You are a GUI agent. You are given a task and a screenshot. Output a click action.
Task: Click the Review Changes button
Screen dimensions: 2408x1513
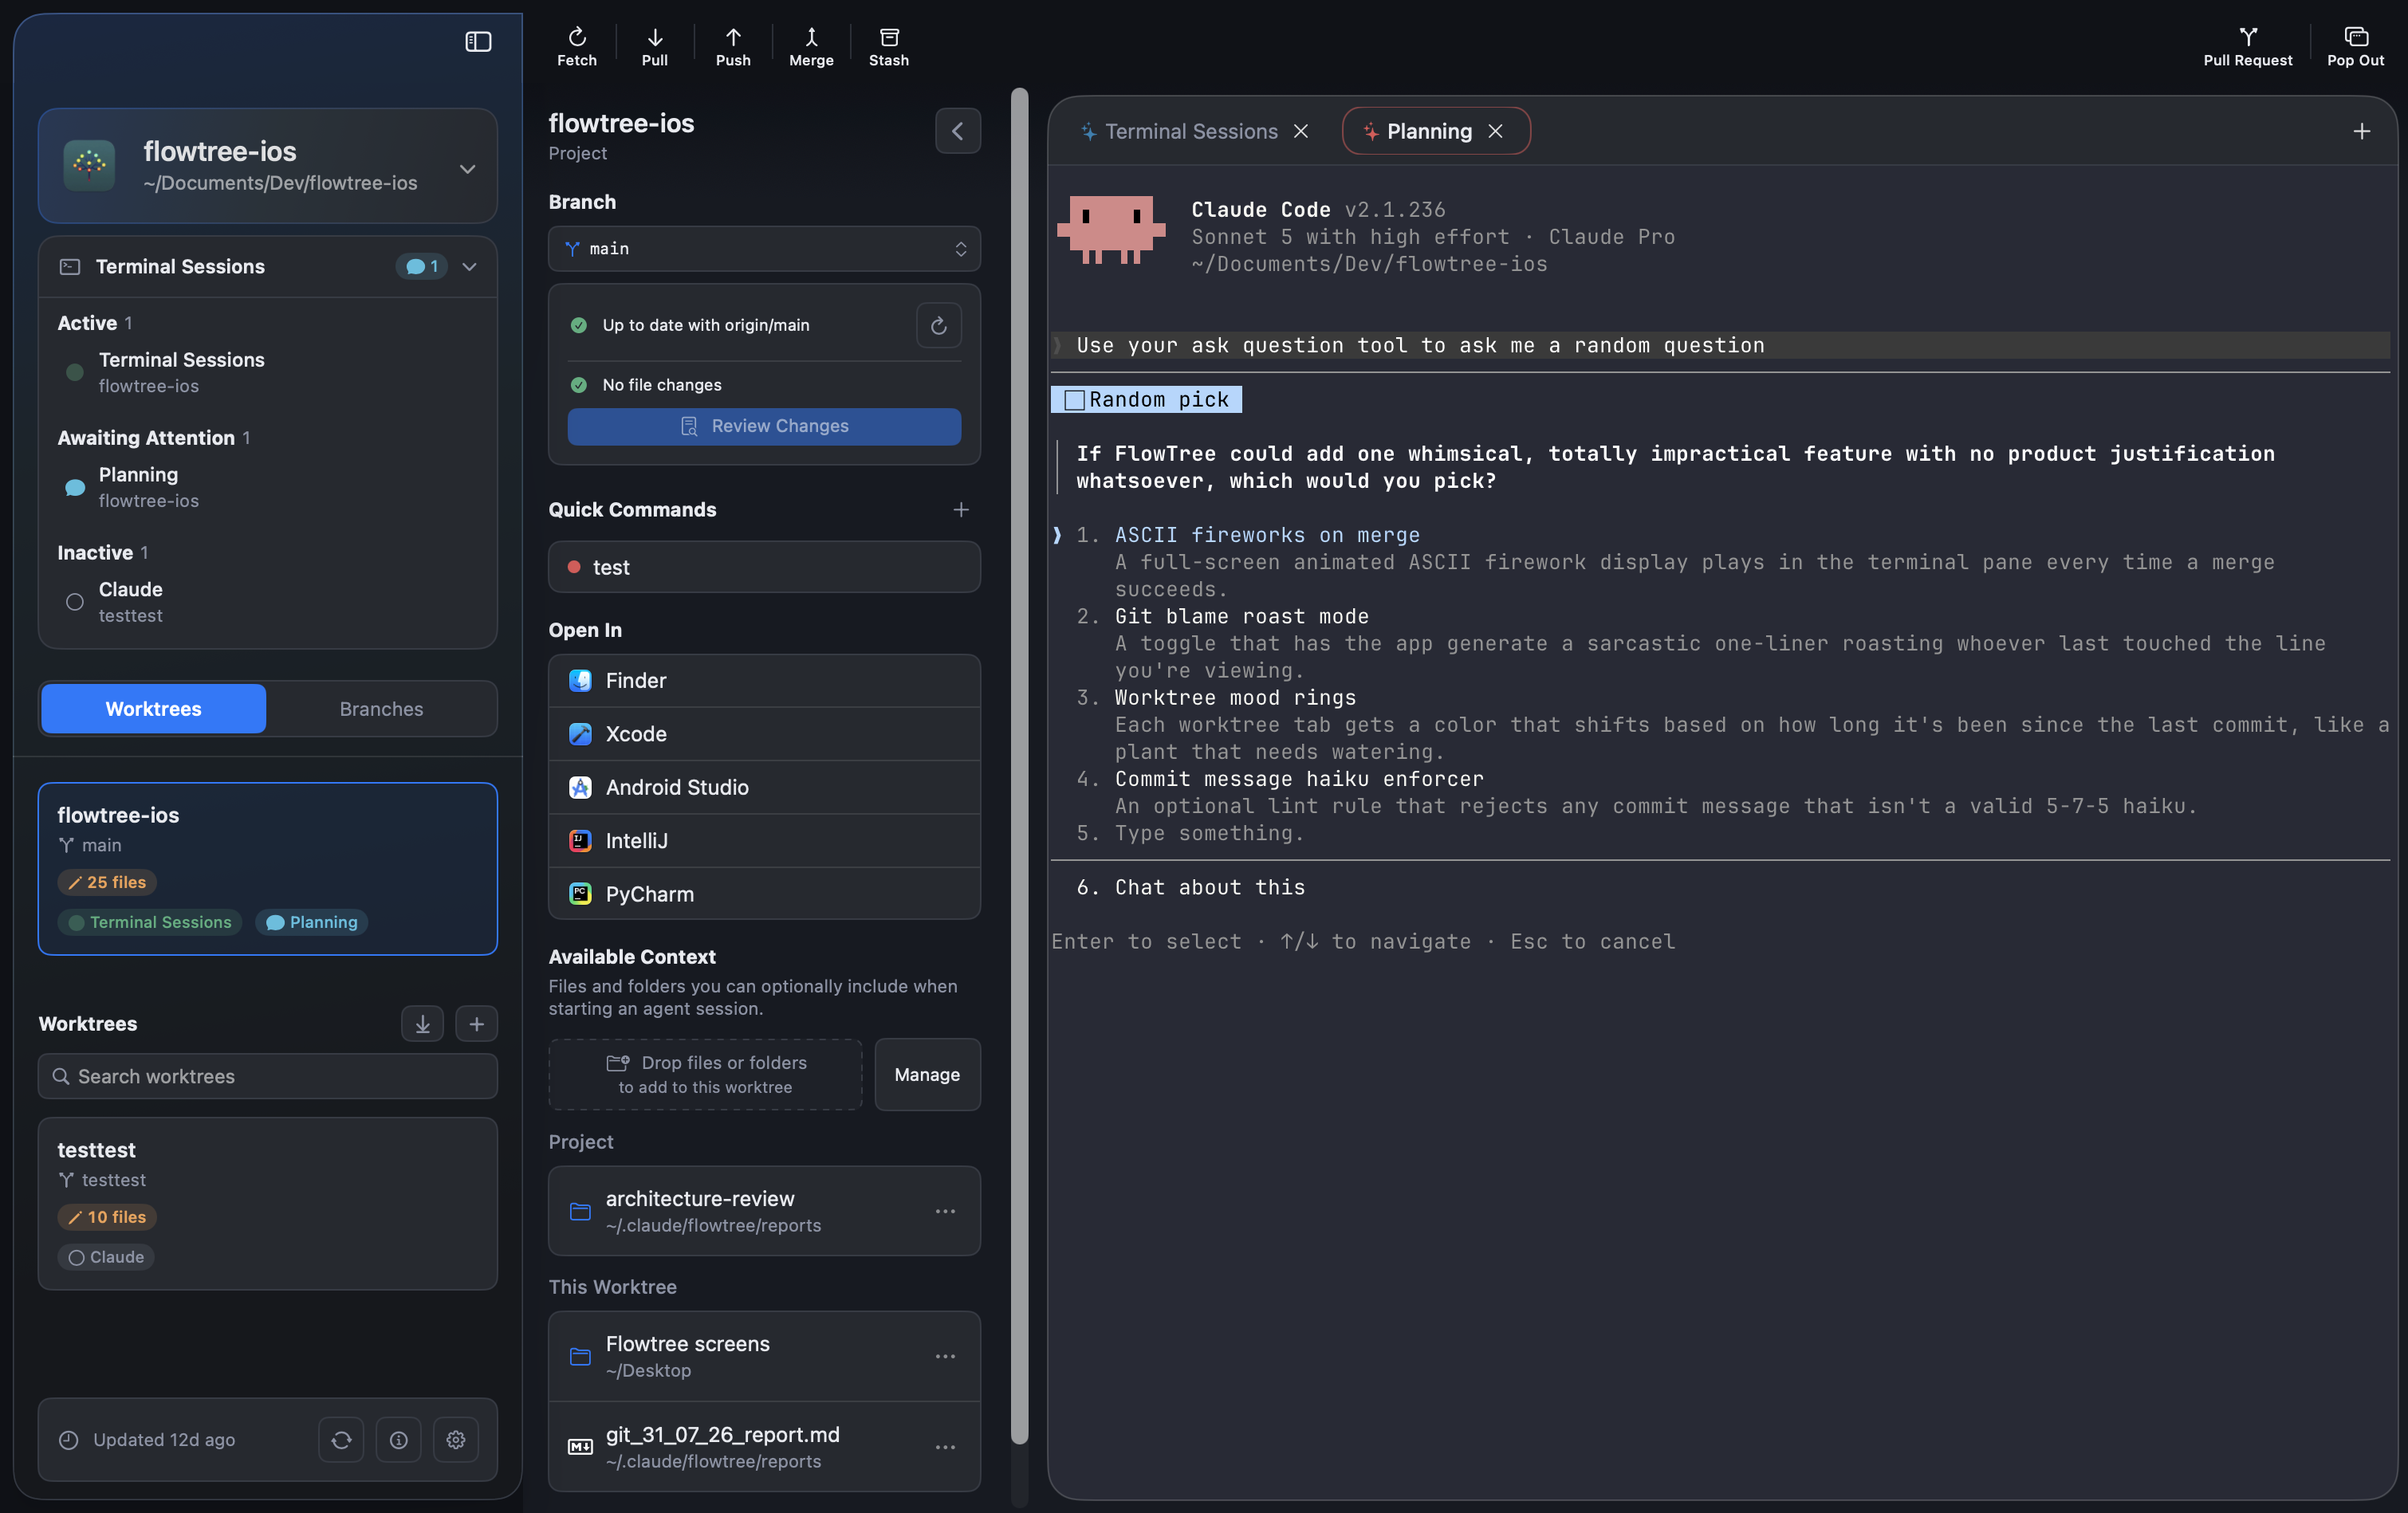pyautogui.click(x=764, y=426)
